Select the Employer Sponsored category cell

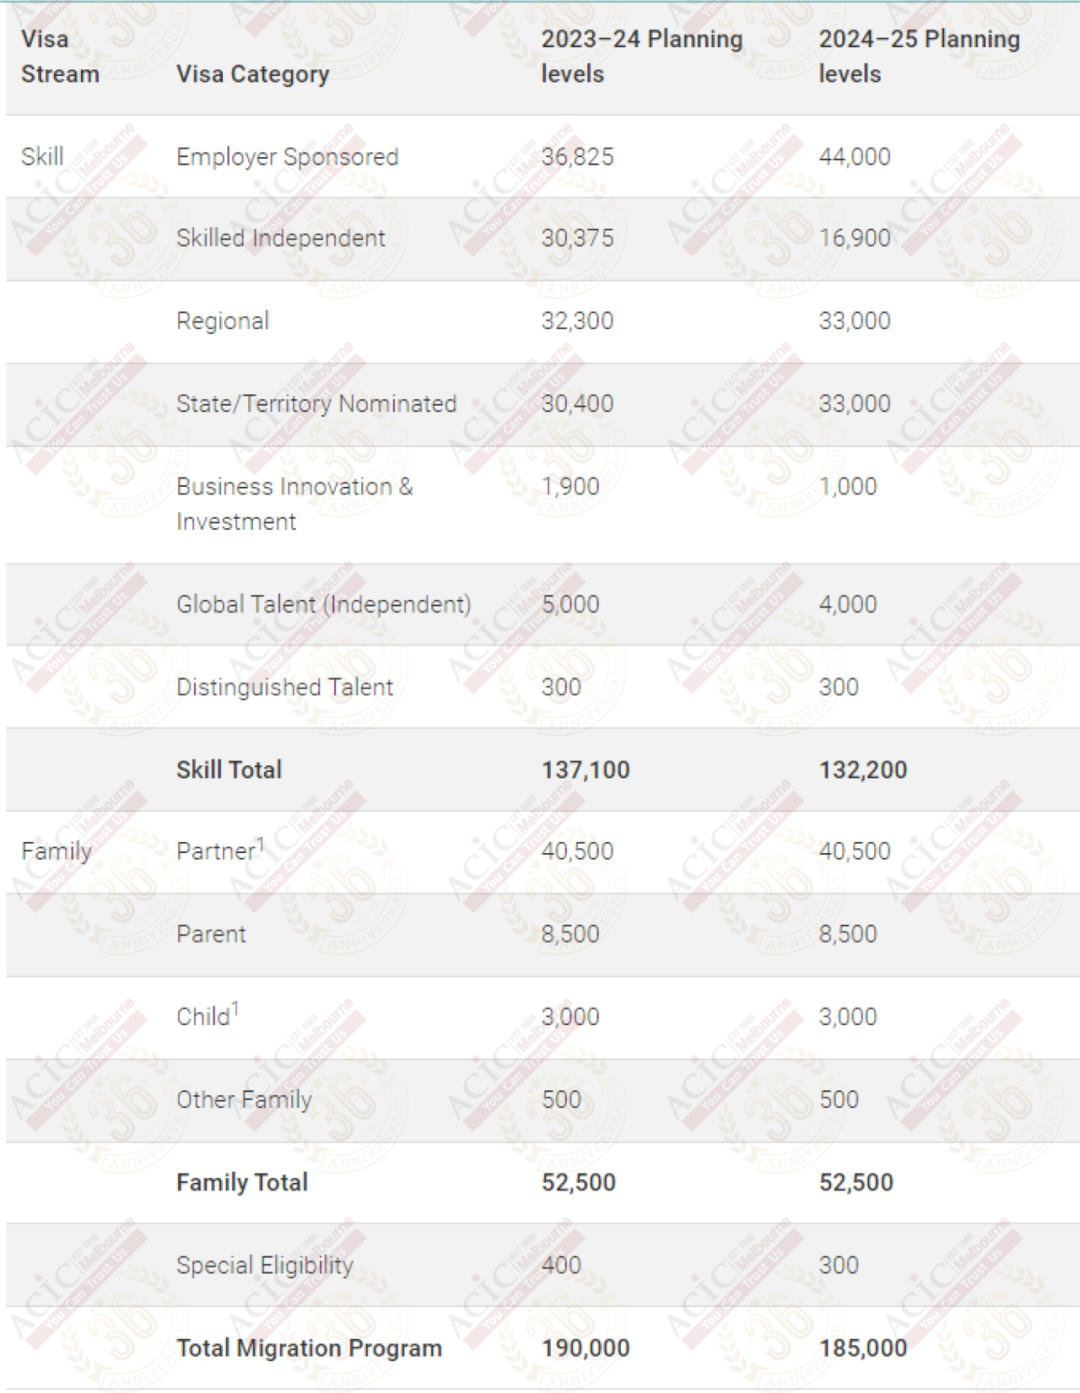[287, 157]
